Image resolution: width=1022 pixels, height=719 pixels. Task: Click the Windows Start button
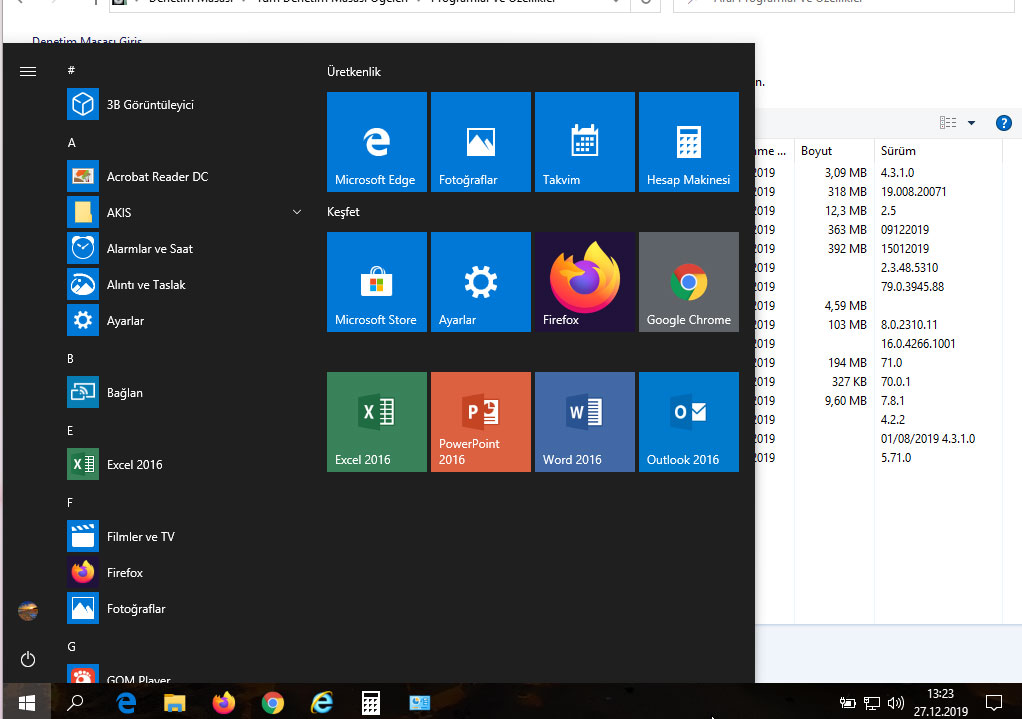pyautogui.click(x=27, y=703)
